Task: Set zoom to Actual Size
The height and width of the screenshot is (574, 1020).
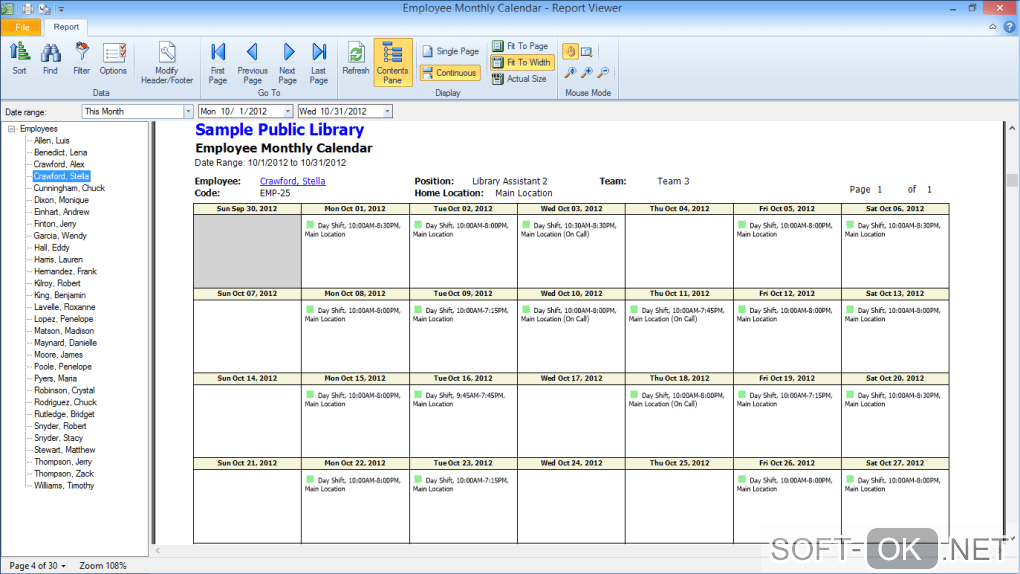Action: coord(519,79)
